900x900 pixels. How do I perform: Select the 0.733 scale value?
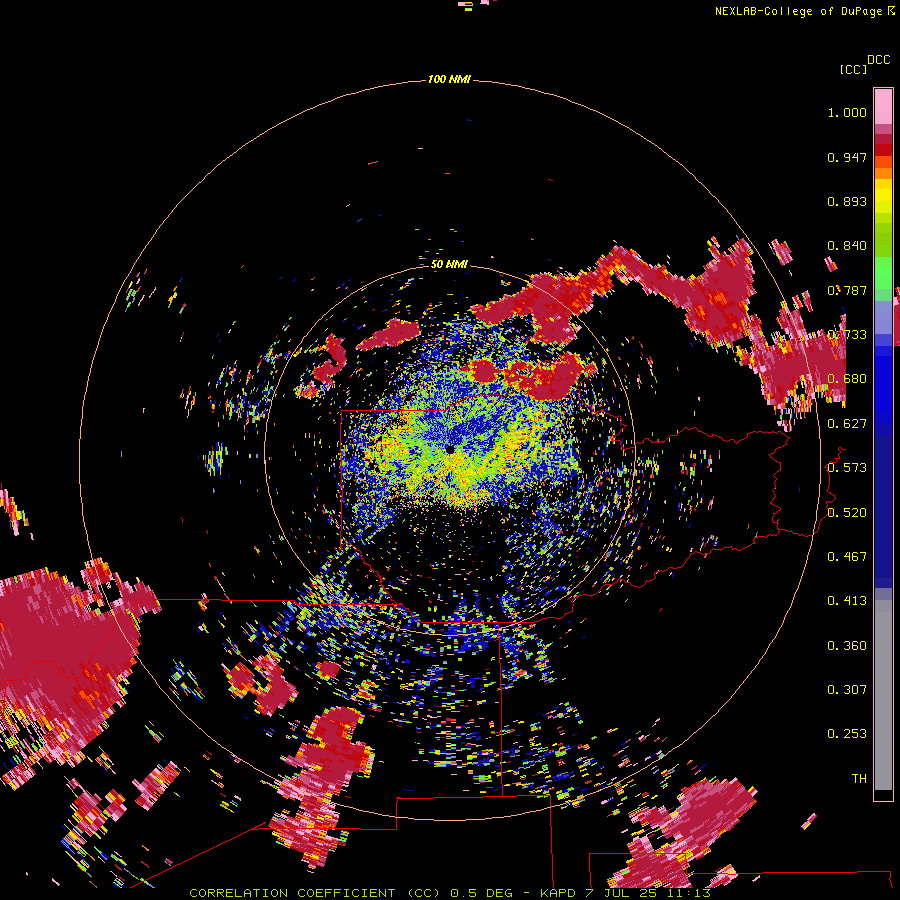(847, 335)
